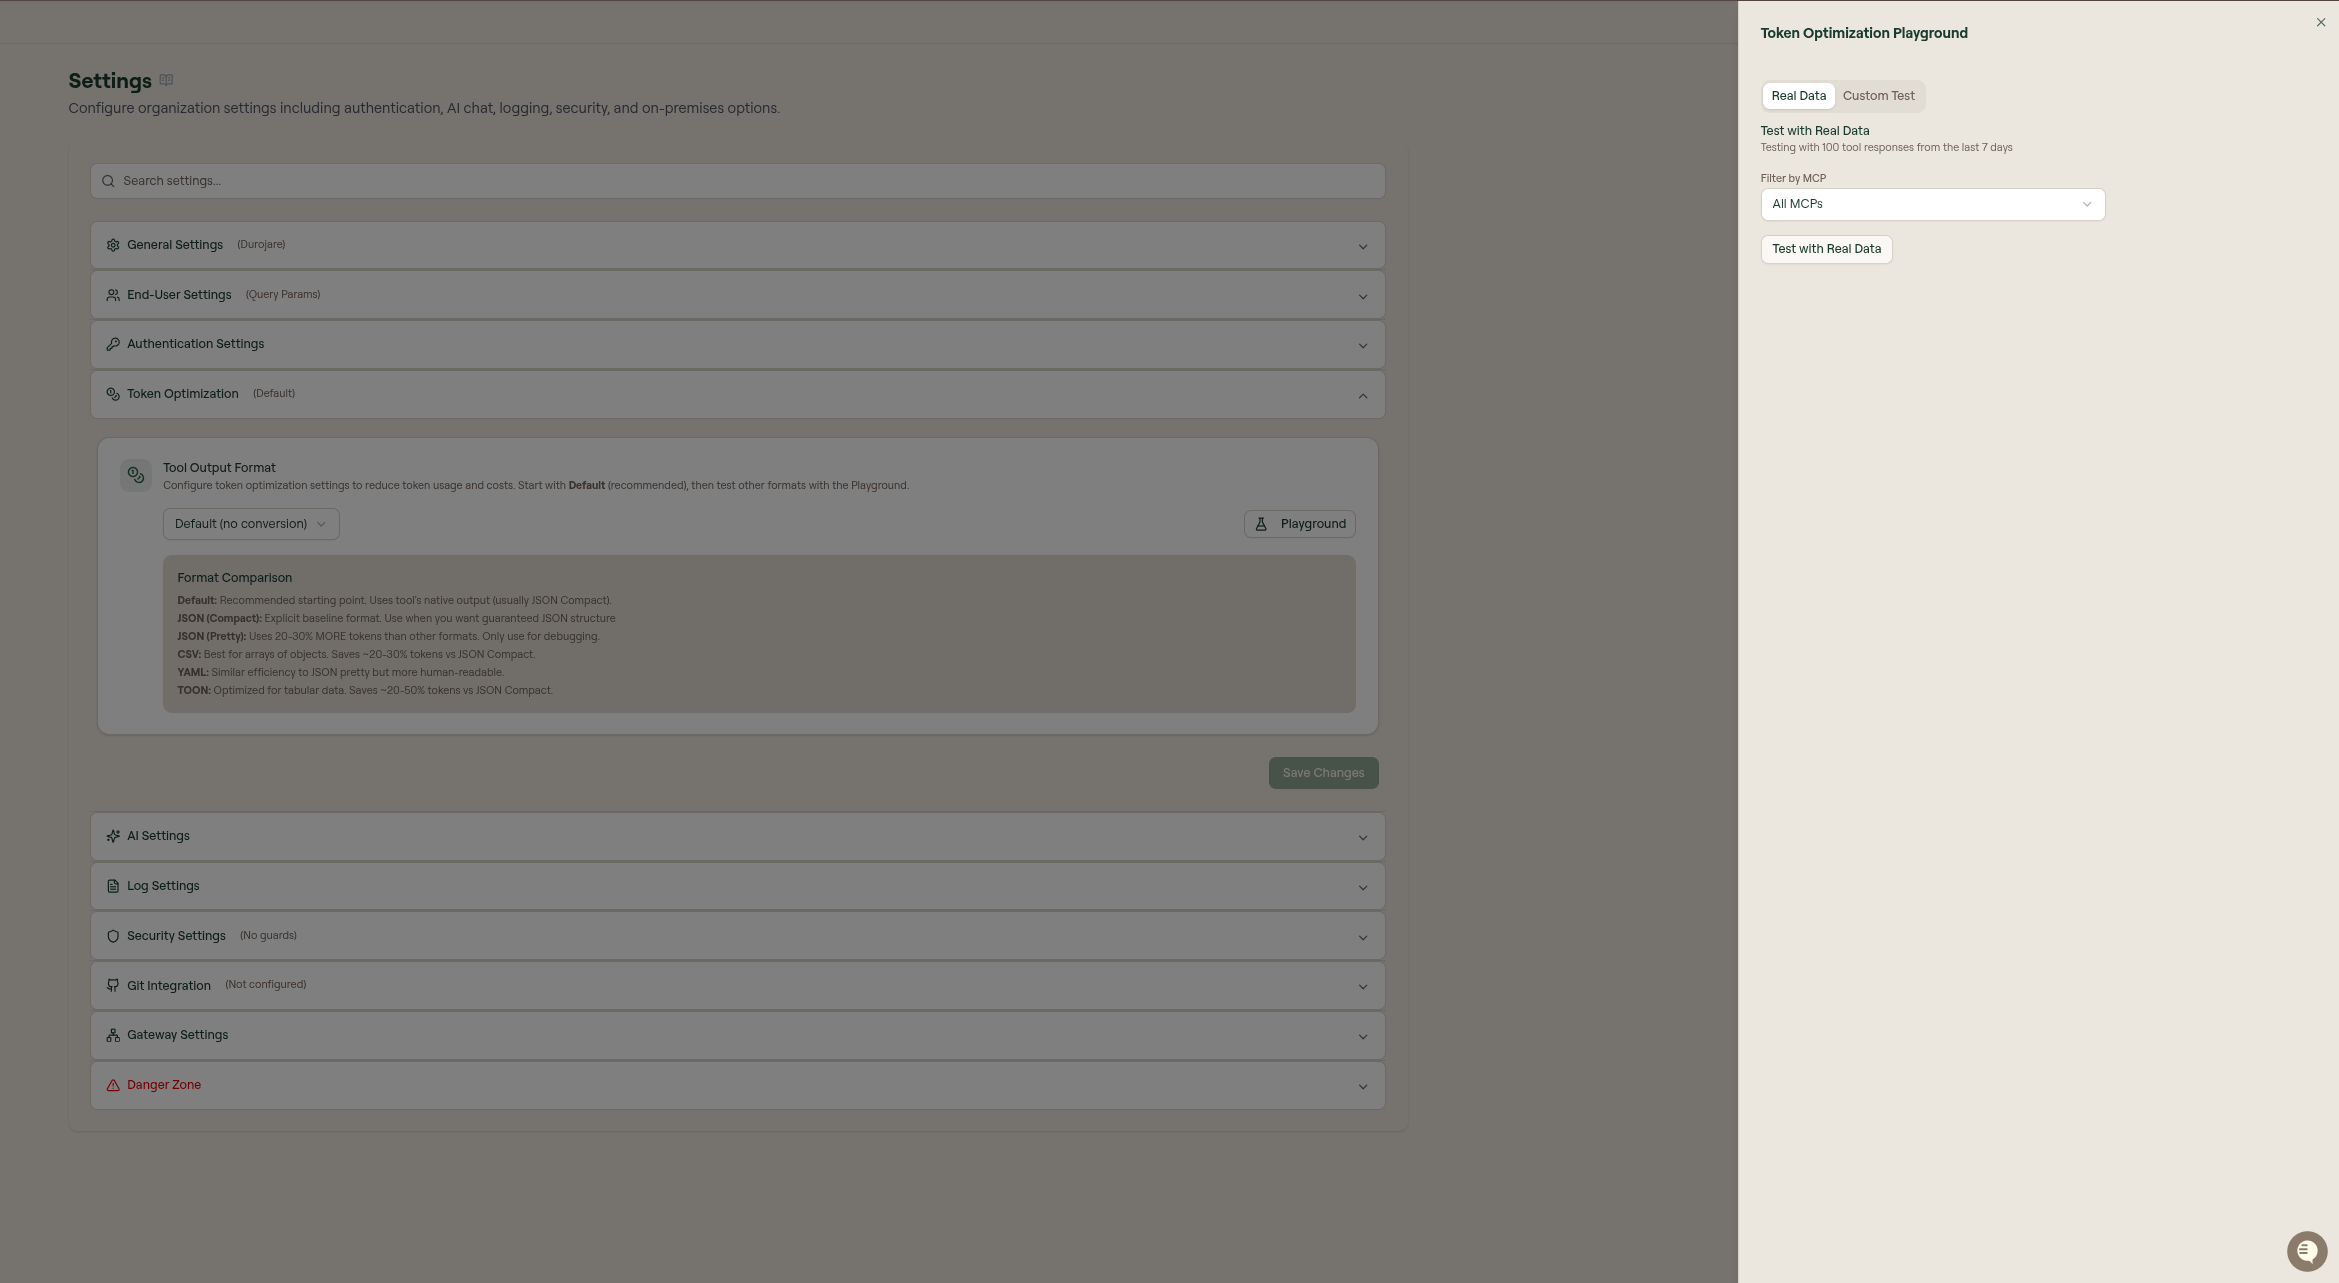The image size is (2339, 1283).
Task: Expand Security Settings chevron
Action: tap(1362, 937)
